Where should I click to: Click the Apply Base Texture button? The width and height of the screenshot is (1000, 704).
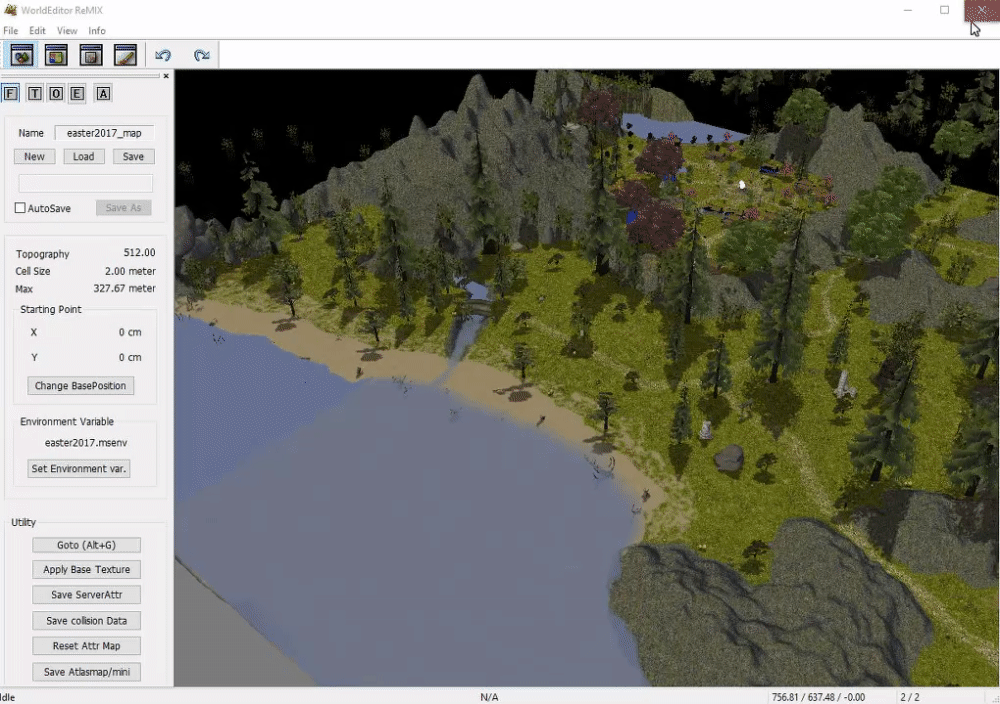pos(87,569)
